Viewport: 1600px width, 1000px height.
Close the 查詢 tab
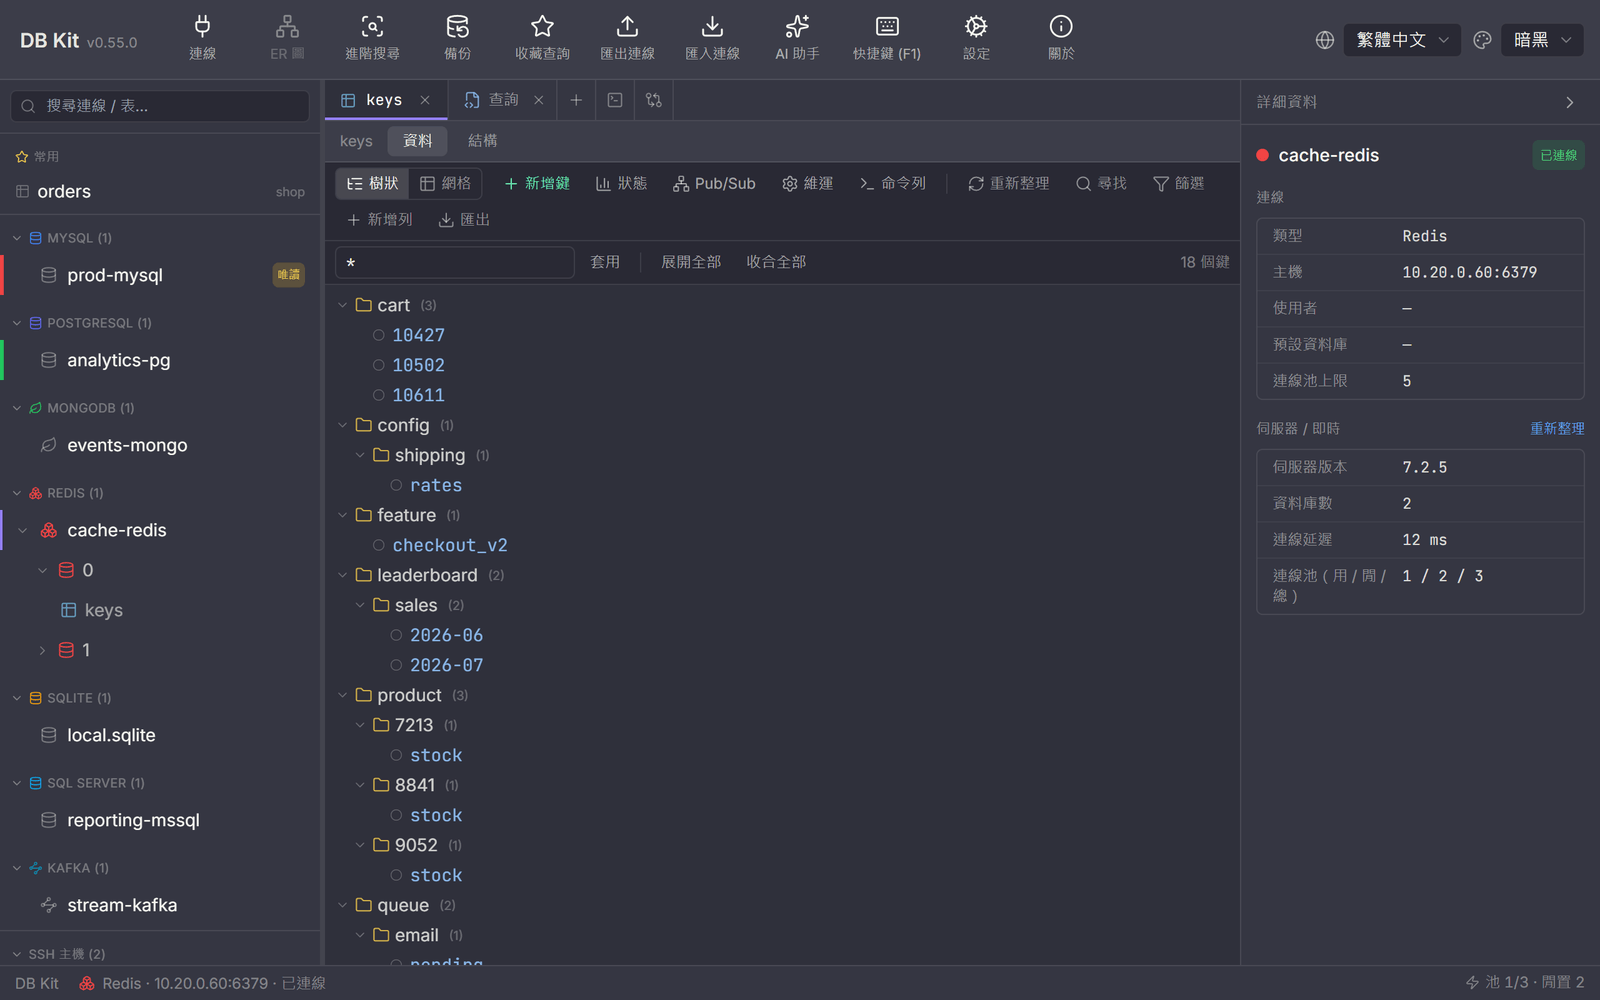point(538,100)
